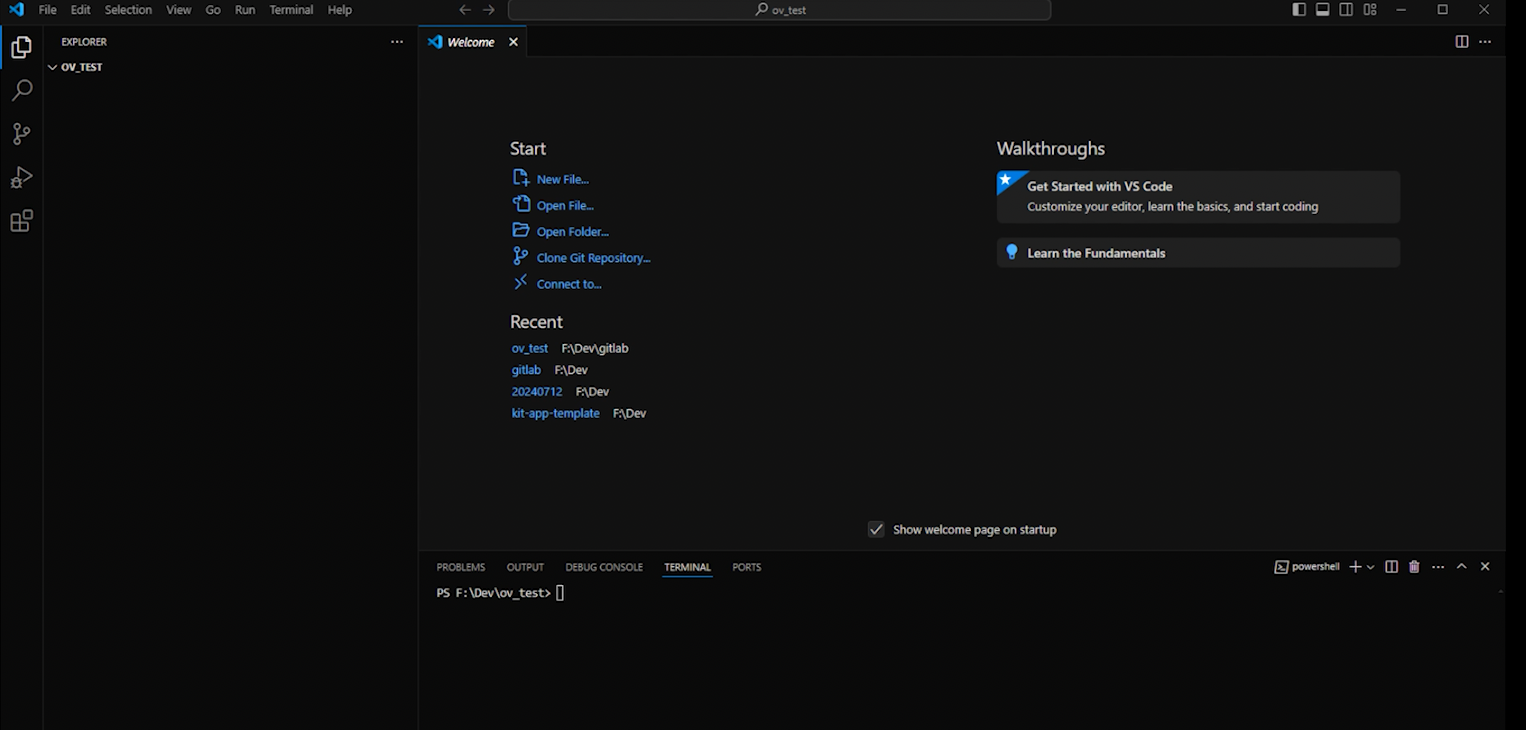The height and width of the screenshot is (730, 1526).
Task: Split the terminal pane
Action: click(x=1391, y=566)
